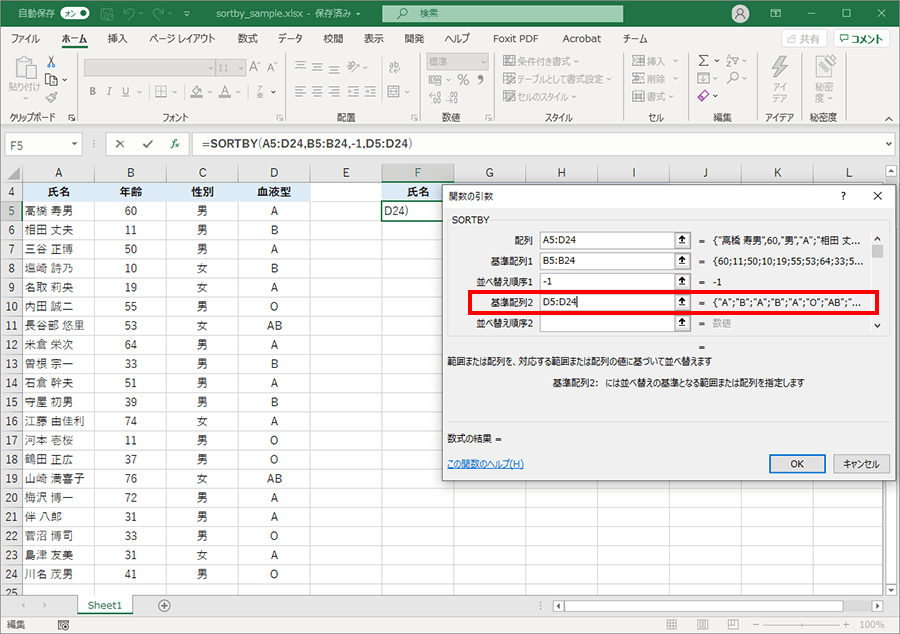The height and width of the screenshot is (634, 900).
Task: Click the コメント button
Action: [861, 38]
